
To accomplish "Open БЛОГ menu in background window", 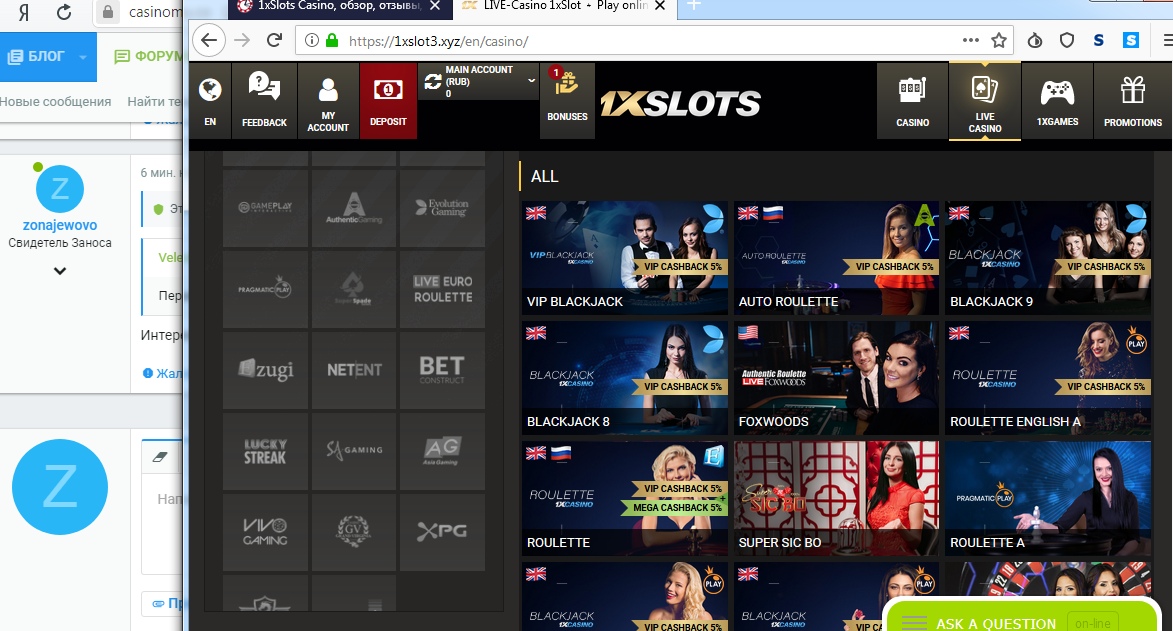I will 48,56.
